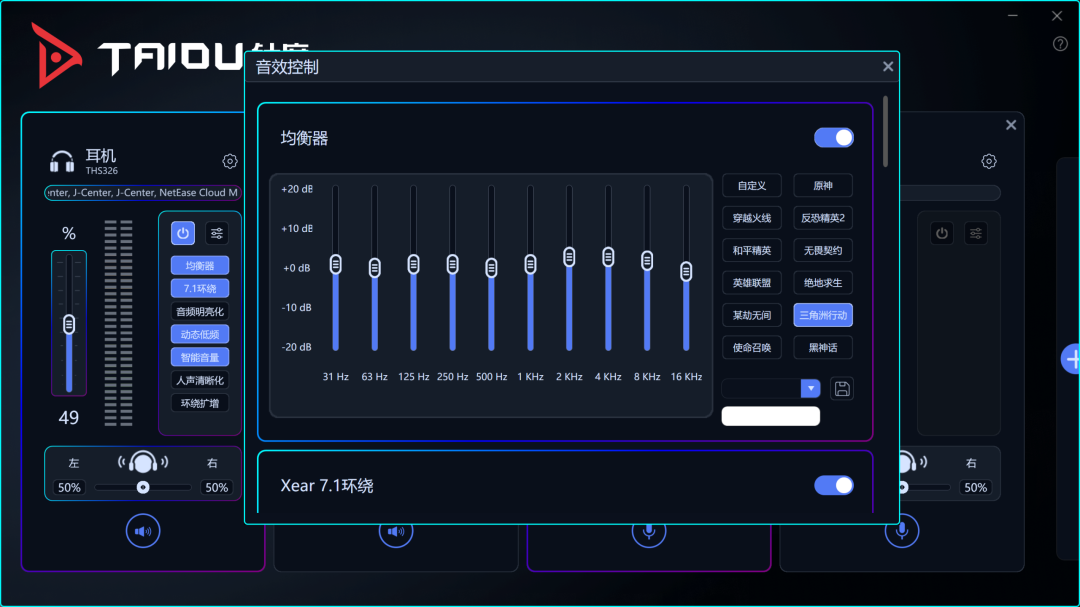The width and height of the screenshot is (1080, 607).
Task: Click the 1 KHz equalizer slider handle
Action: click(530, 264)
